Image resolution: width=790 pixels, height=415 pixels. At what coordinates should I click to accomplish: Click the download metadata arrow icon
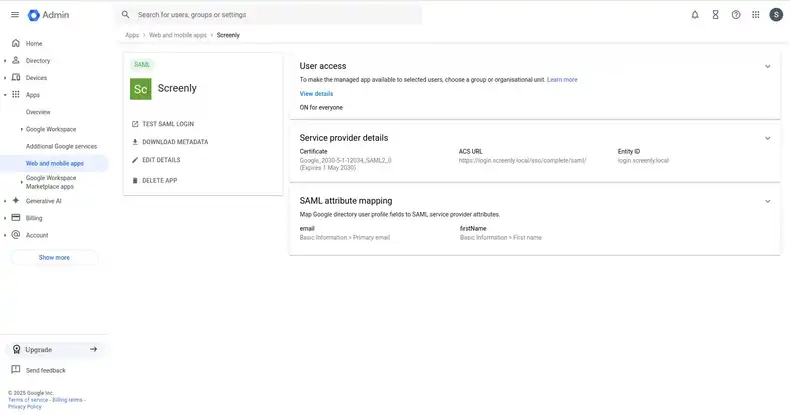[x=135, y=142]
